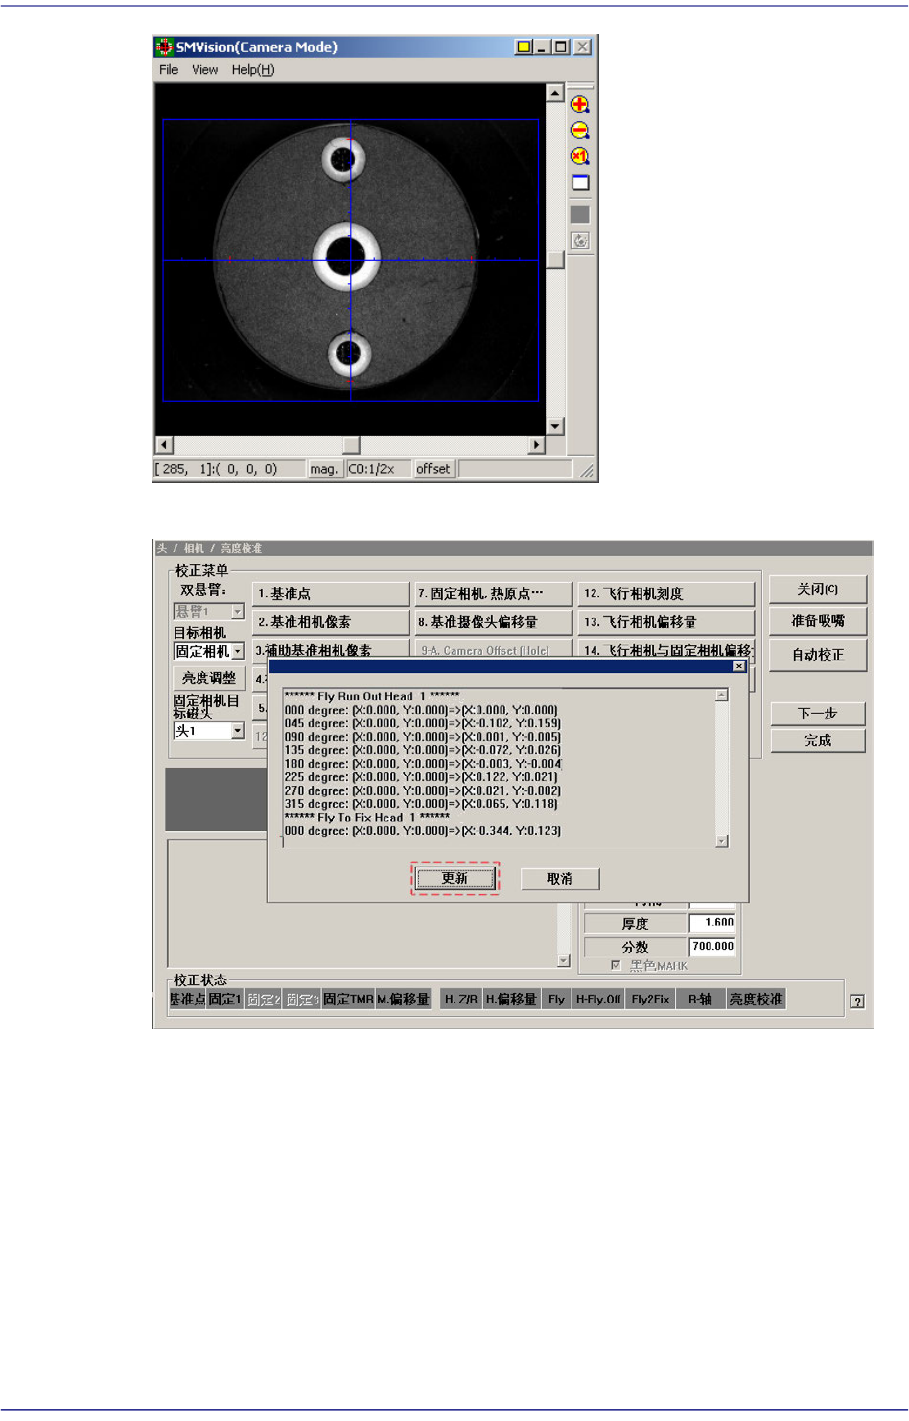909x1421 pixels.
Task: Click scroll down arrow of SMVision image view
Action: click(x=555, y=426)
